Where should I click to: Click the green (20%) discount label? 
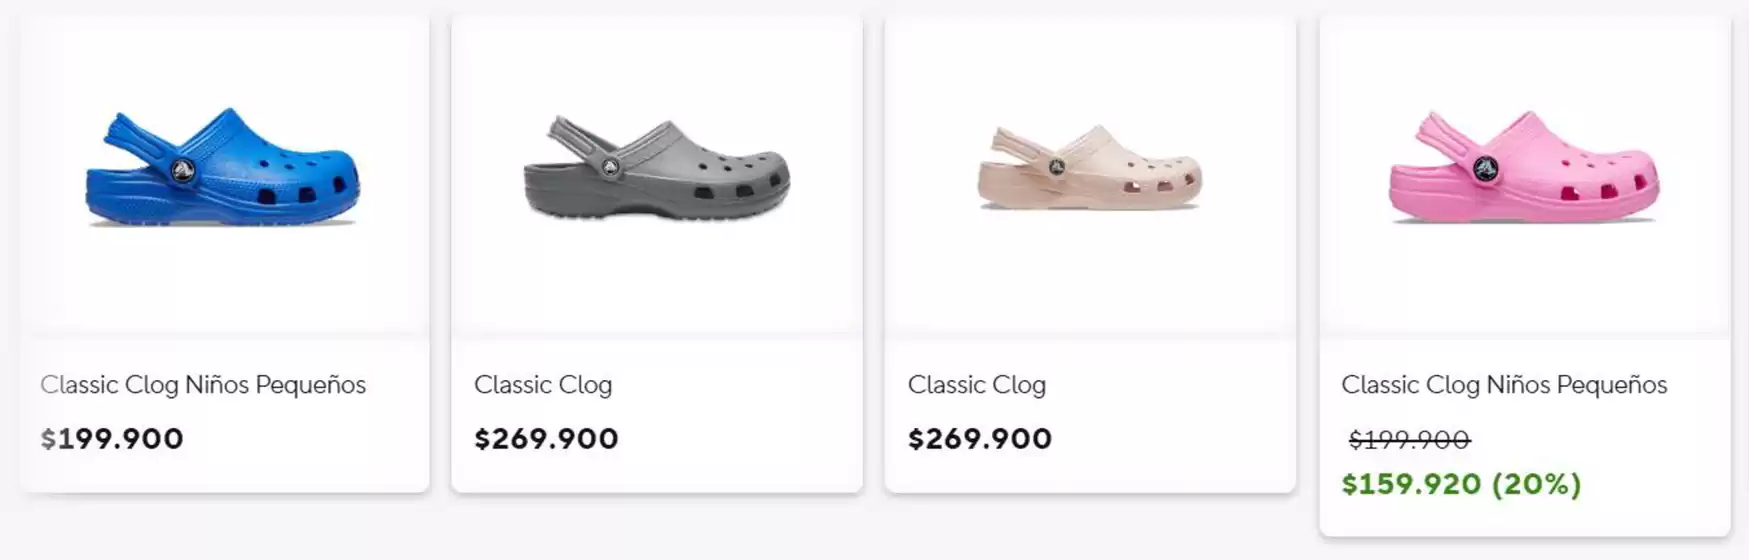(1537, 485)
